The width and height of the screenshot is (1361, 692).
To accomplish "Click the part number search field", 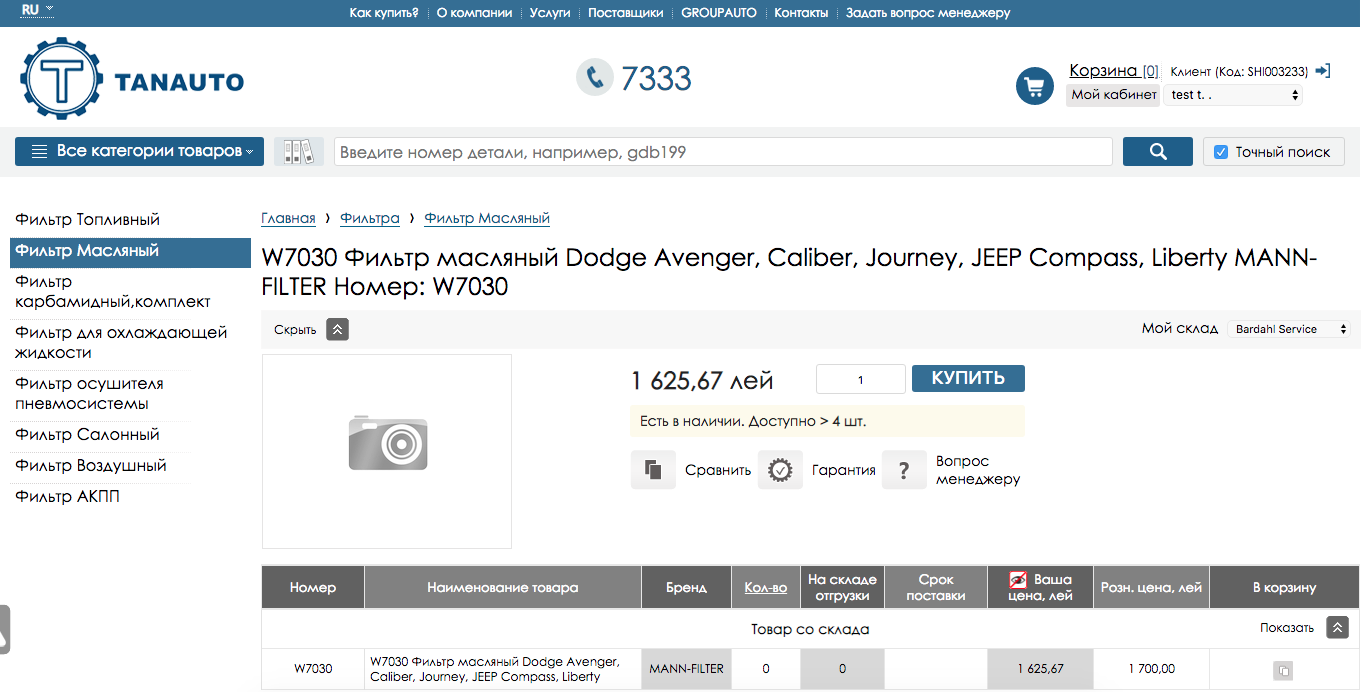I will click(x=723, y=152).
